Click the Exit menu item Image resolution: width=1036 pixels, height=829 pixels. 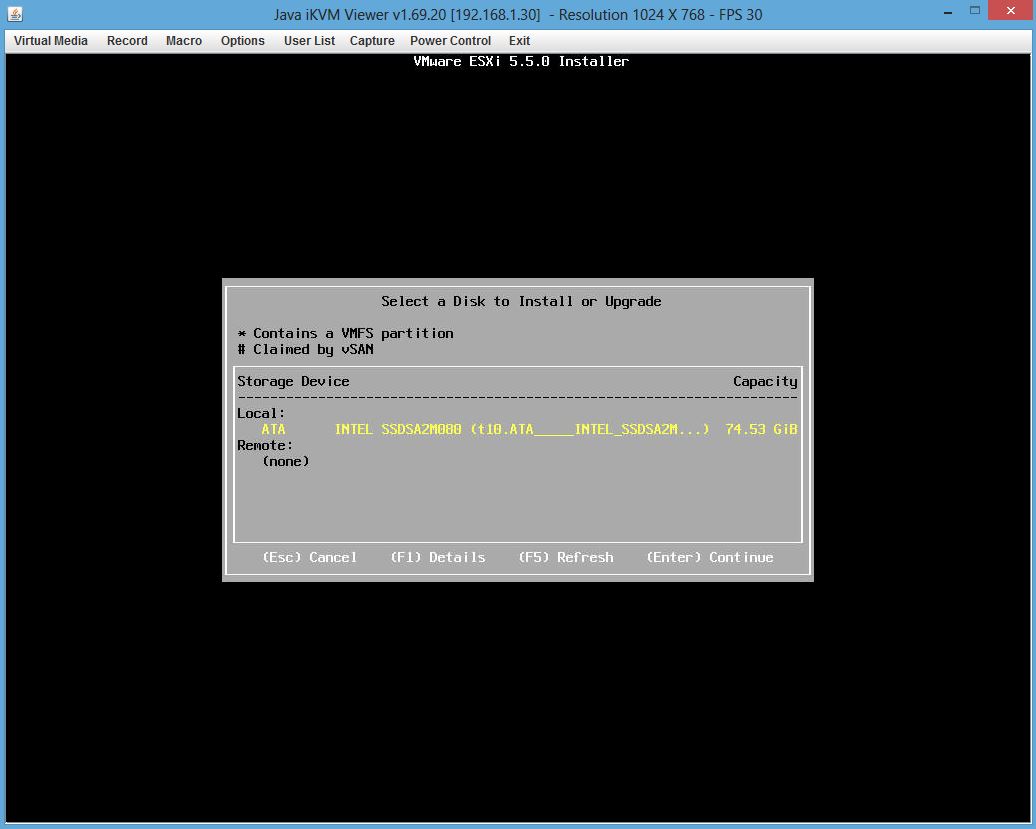[519, 41]
